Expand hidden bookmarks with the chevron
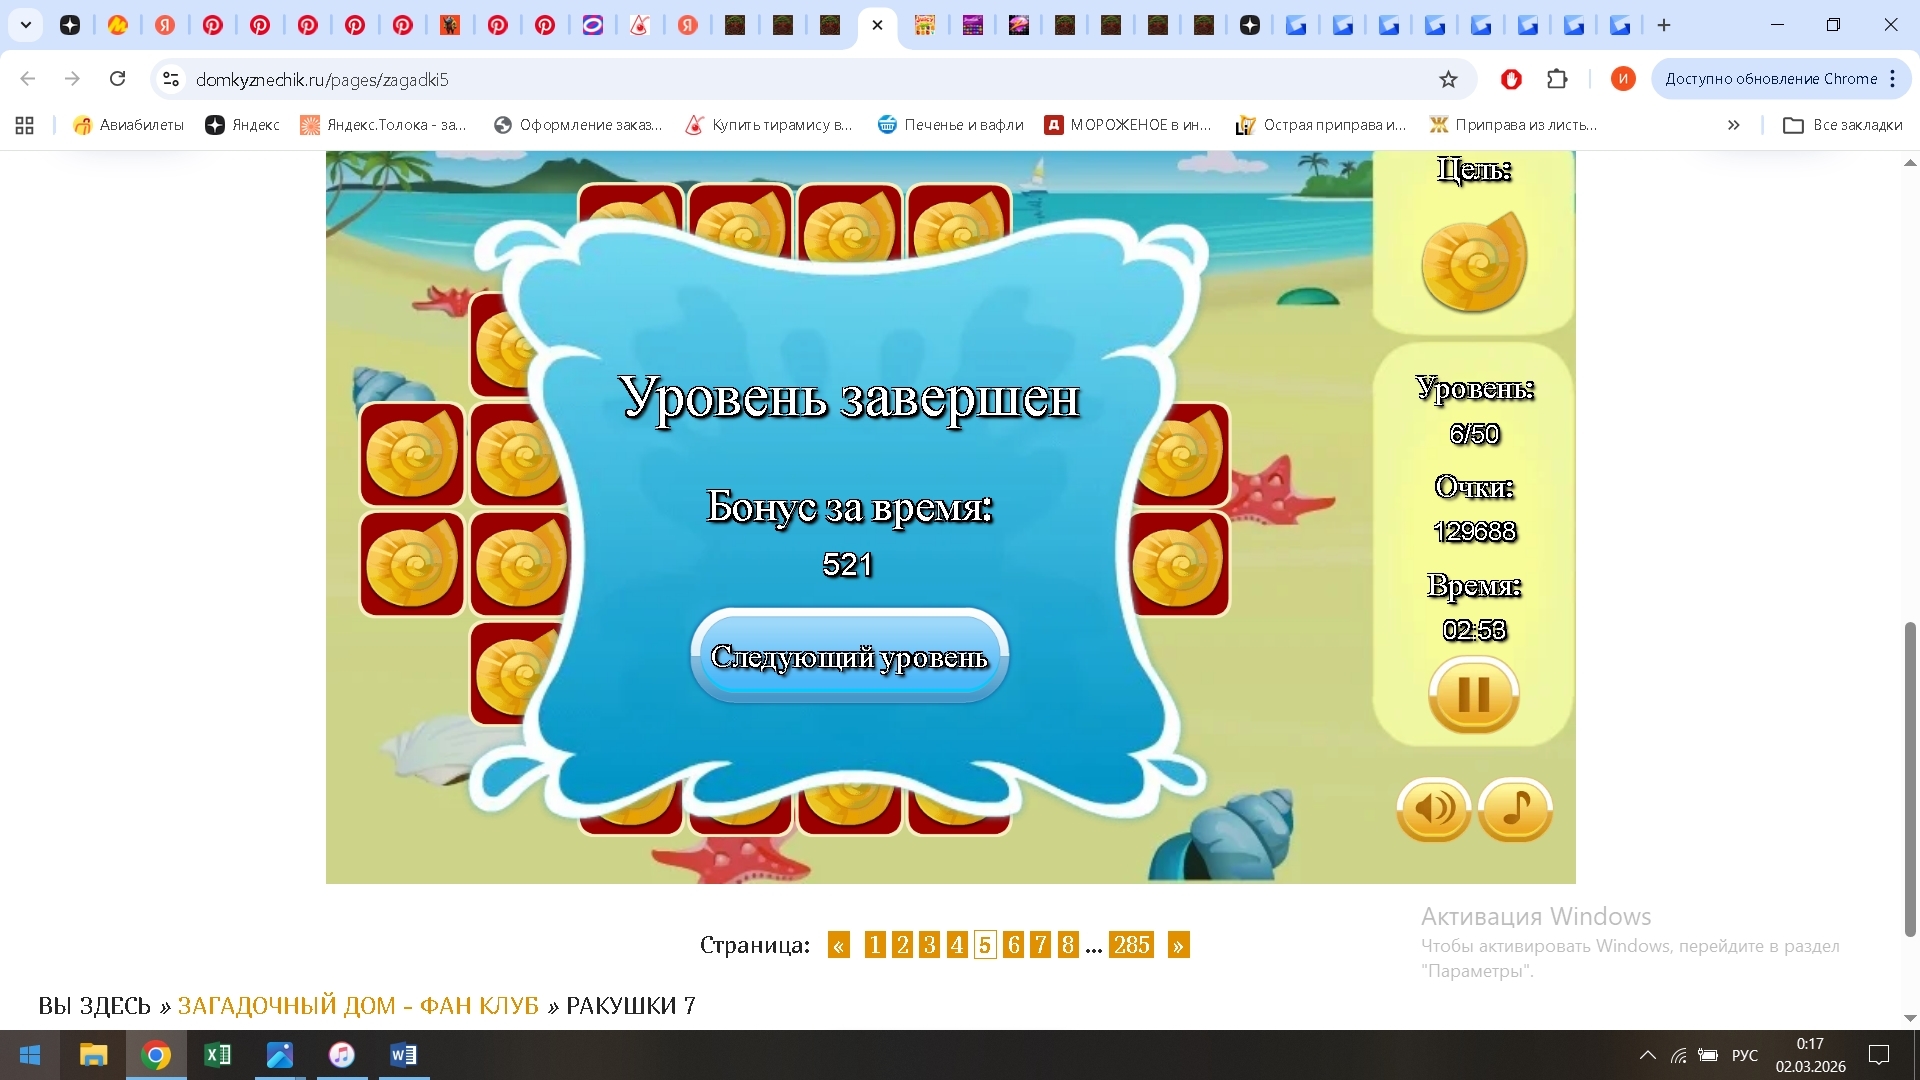Viewport: 1920px width, 1080px height. [1733, 125]
